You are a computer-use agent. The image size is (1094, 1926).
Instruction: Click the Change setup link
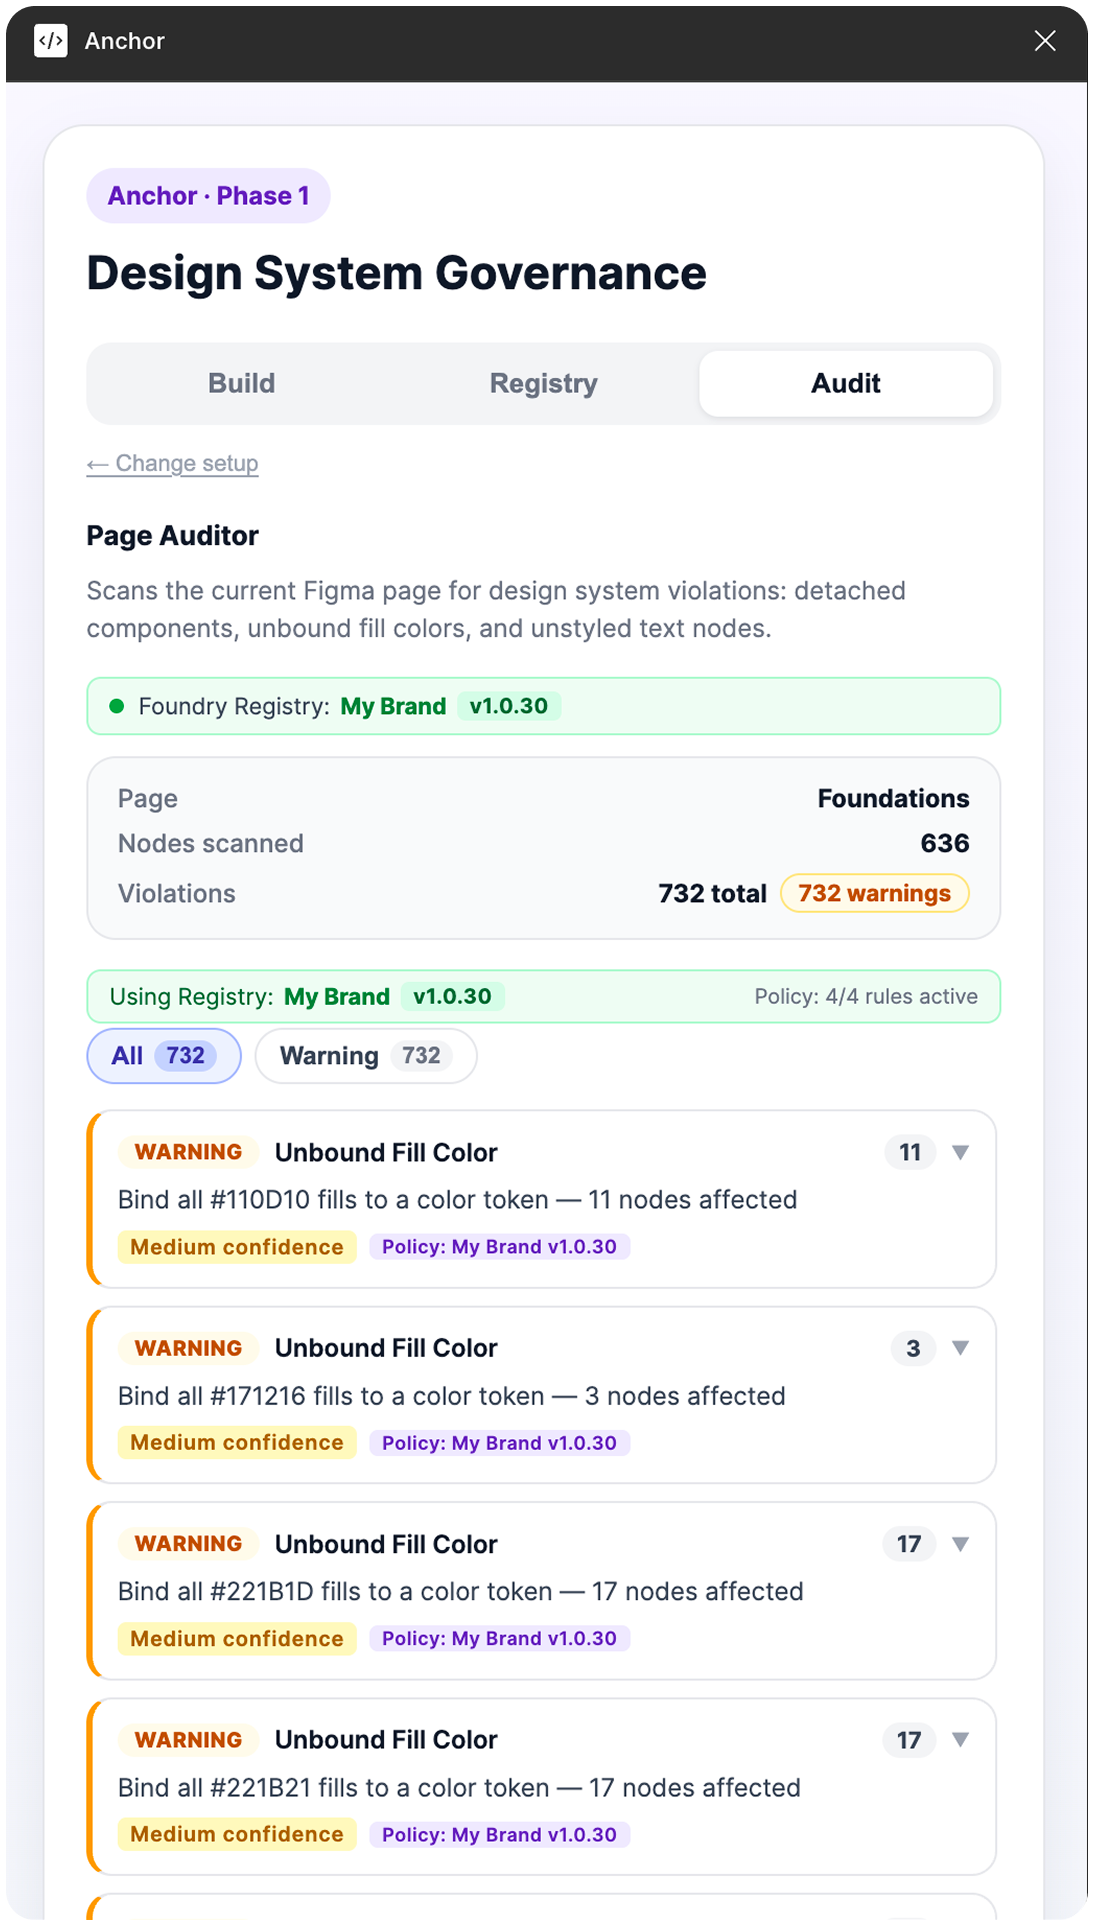tap(173, 464)
